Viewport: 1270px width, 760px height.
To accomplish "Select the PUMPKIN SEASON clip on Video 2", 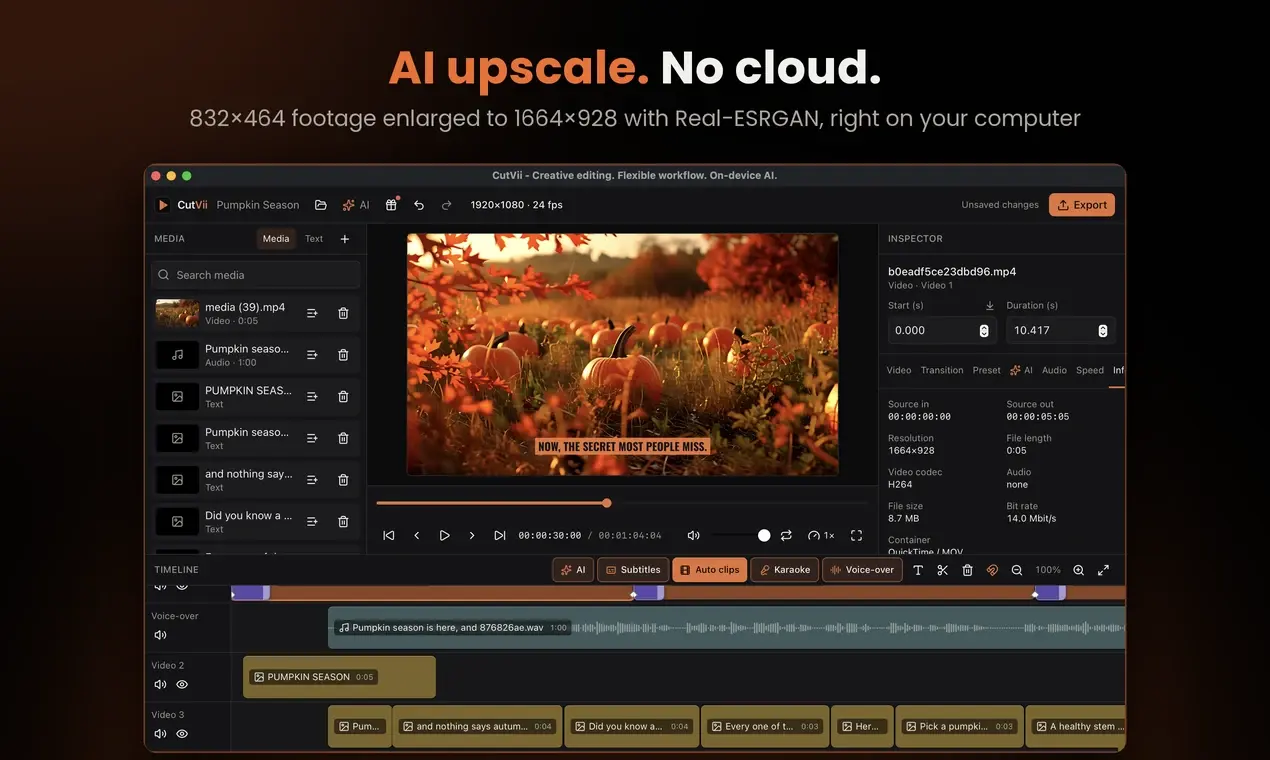I will point(340,677).
